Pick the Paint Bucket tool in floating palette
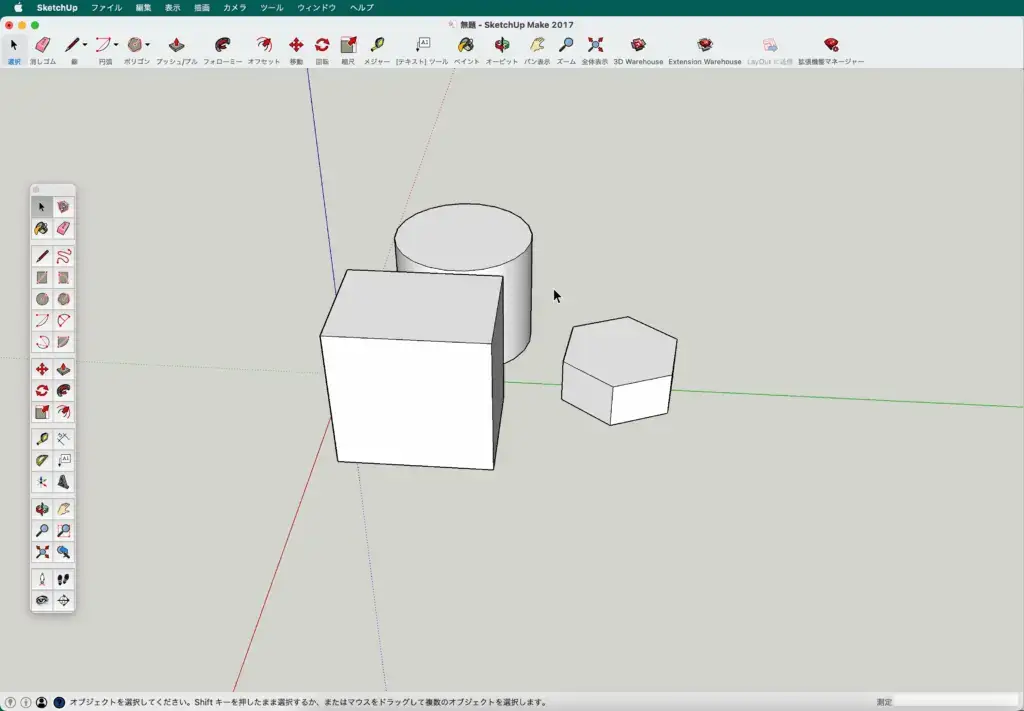1024x711 pixels. [x=42, y=229]
